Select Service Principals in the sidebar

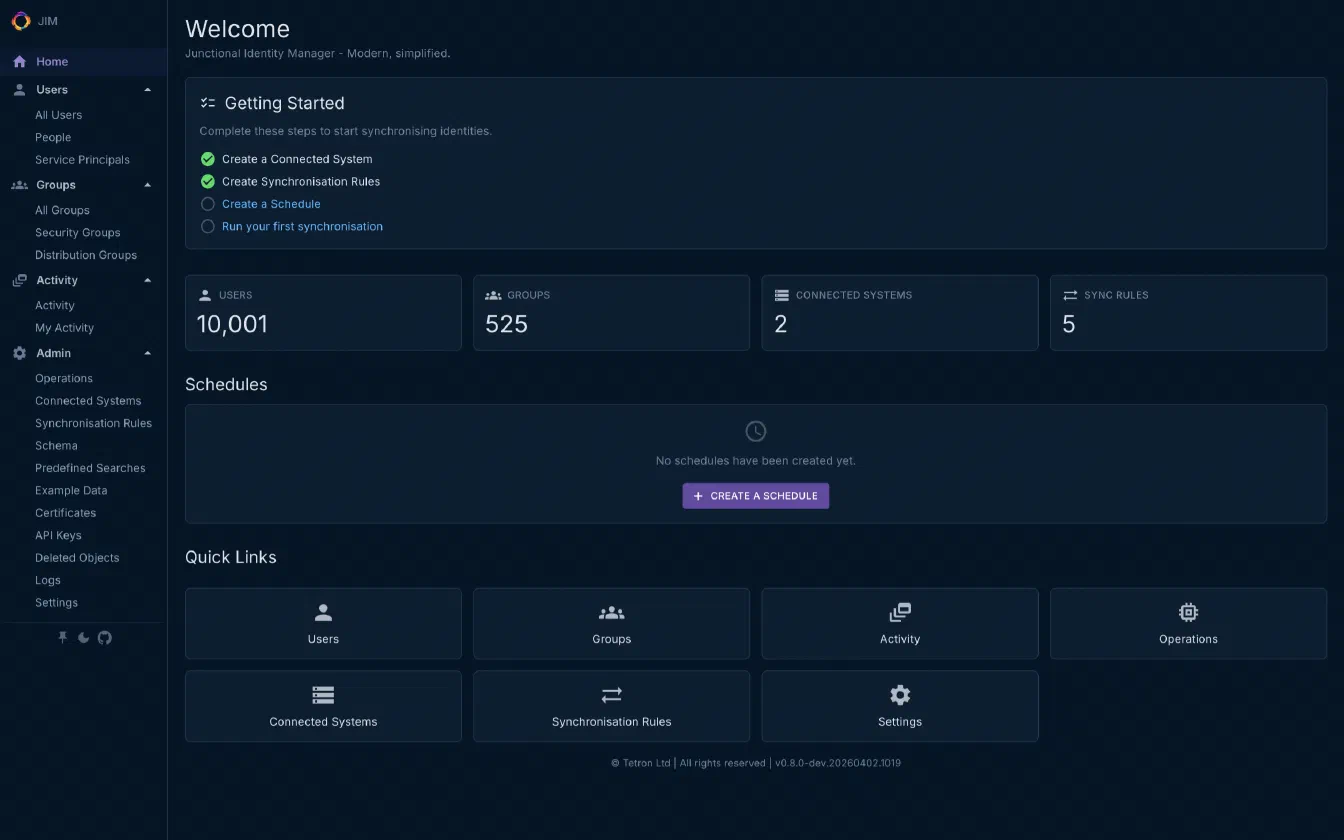point(82,159)
